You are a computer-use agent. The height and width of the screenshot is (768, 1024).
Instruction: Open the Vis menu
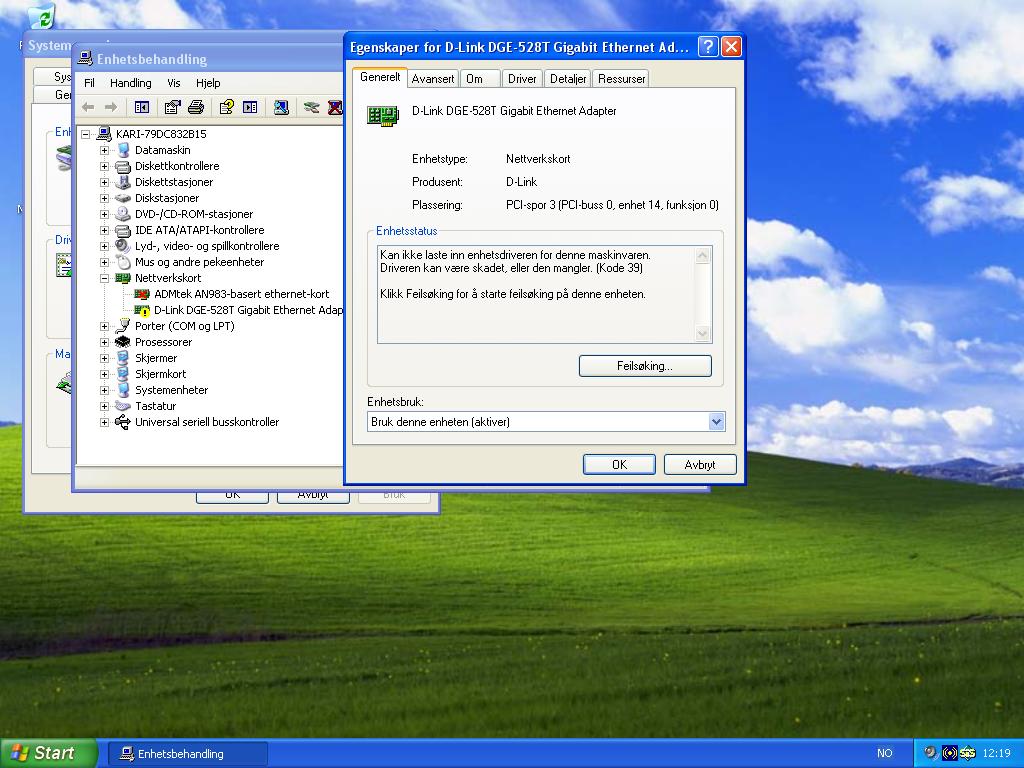coord(174,83)
